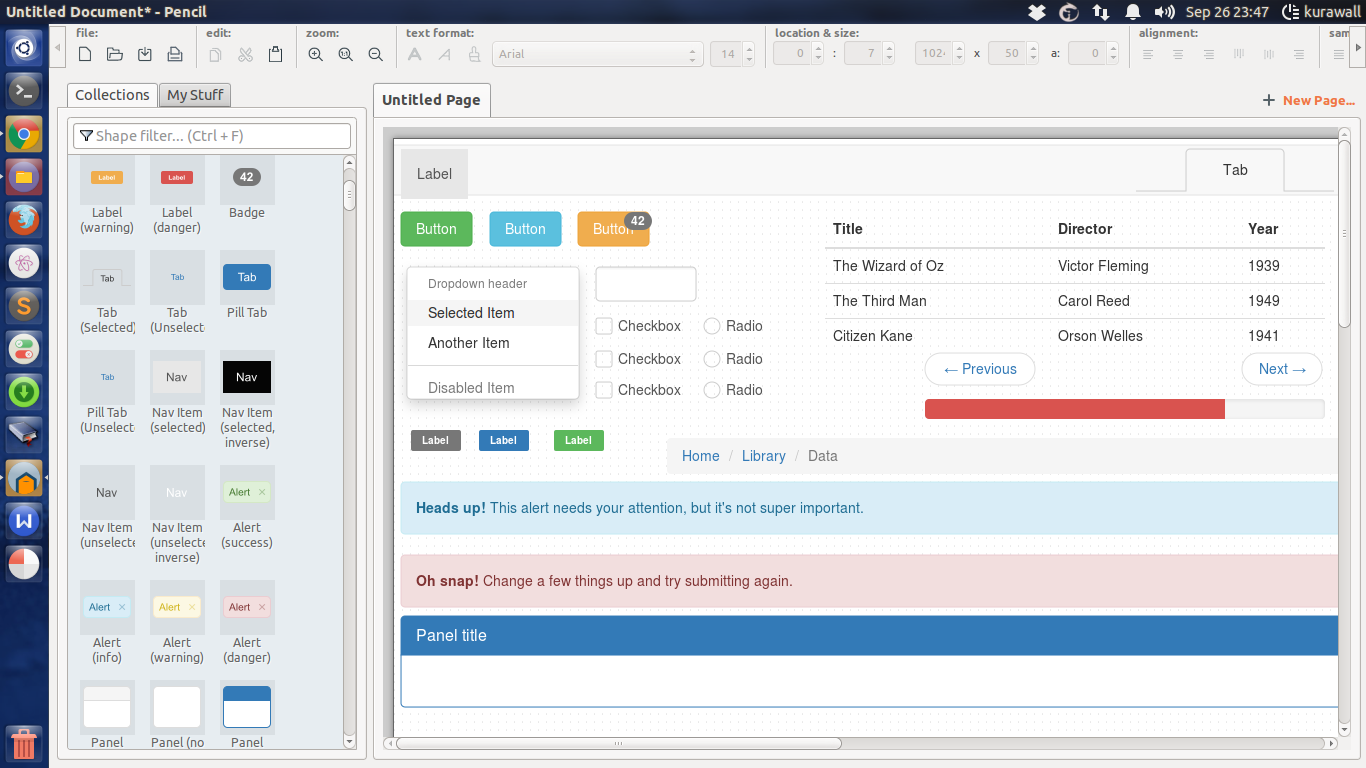Select the Alert (success) shape thumbnail

tap(247, 507)
